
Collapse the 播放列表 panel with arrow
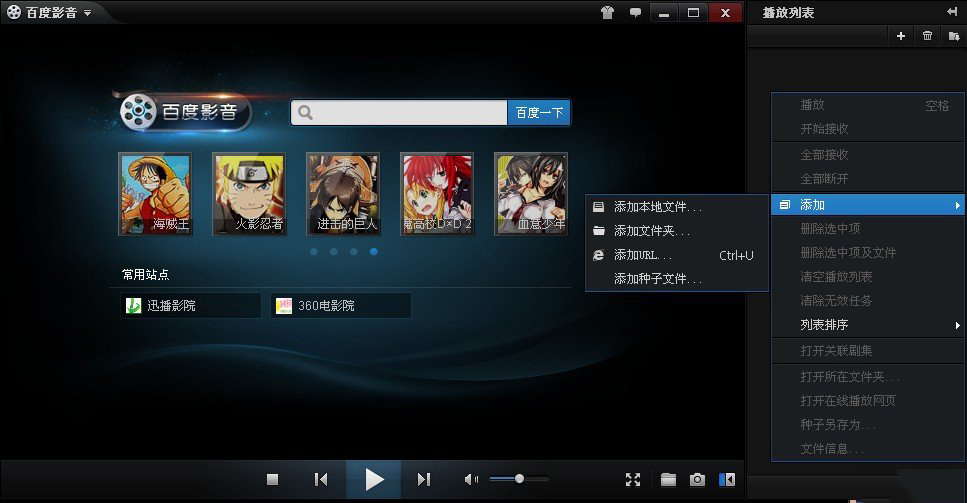pos(951,12)
